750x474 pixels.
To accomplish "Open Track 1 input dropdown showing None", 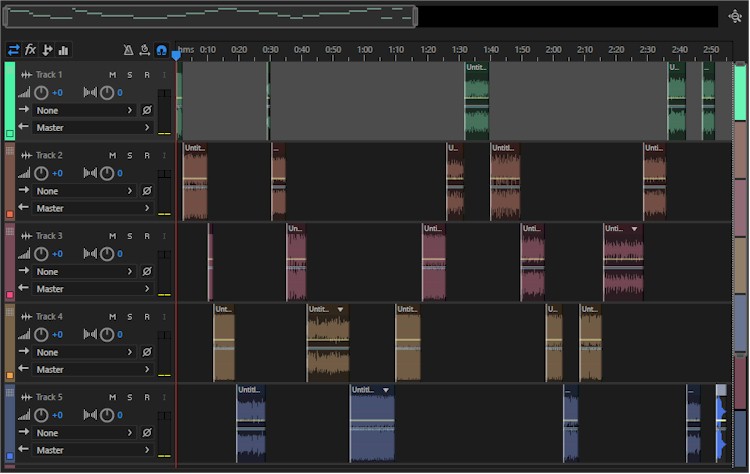I will [84, 110].
